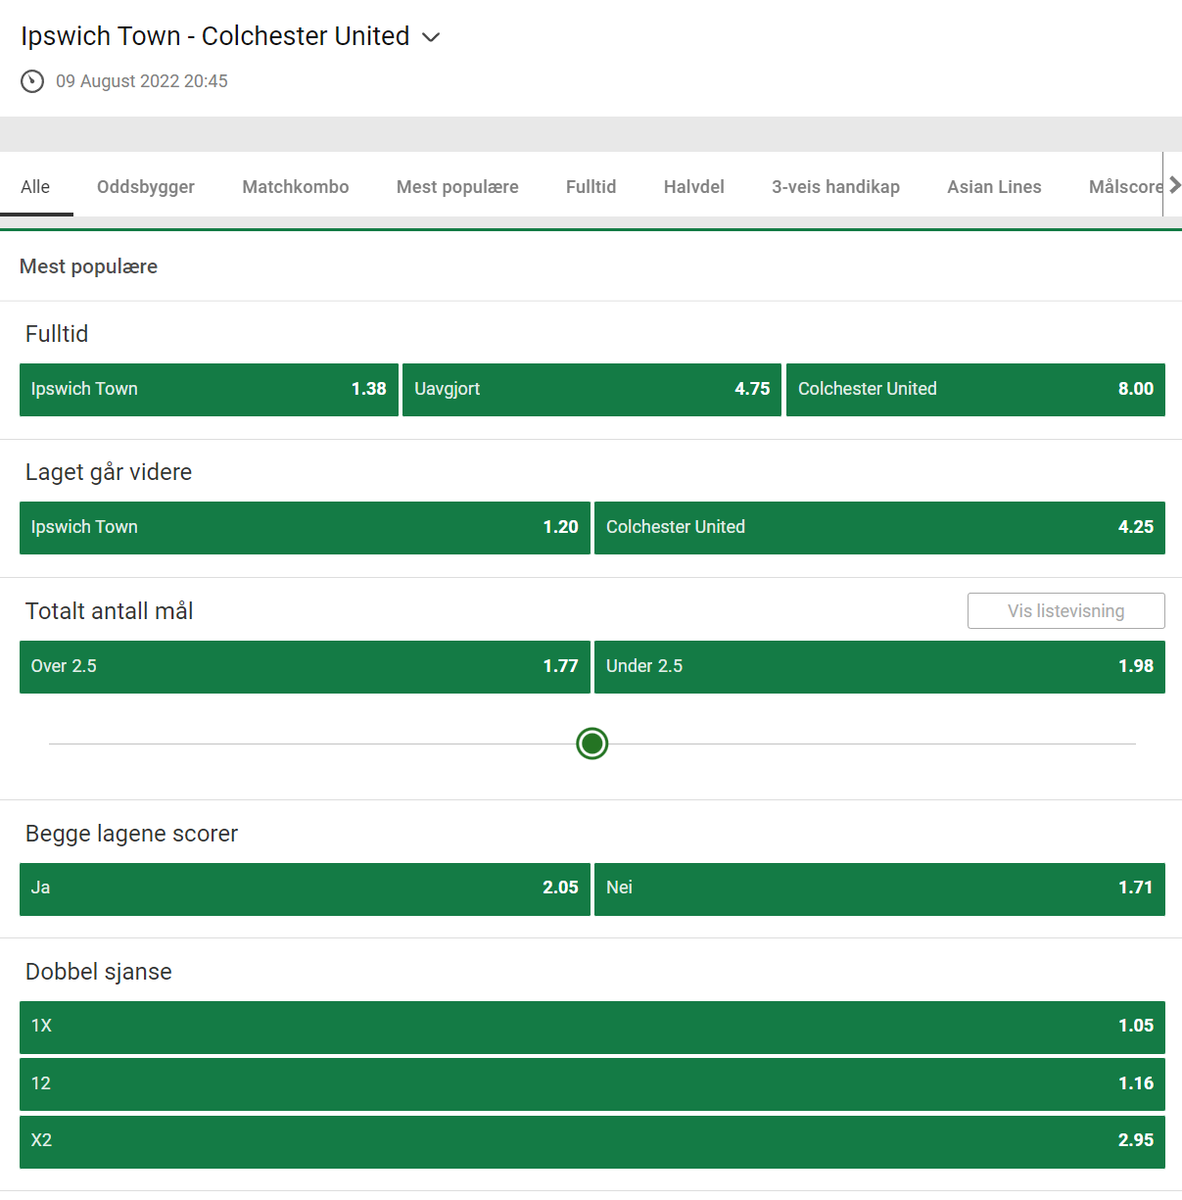Select Uavgjort at 4.75

pyautogui.click(x=592, y=389)
